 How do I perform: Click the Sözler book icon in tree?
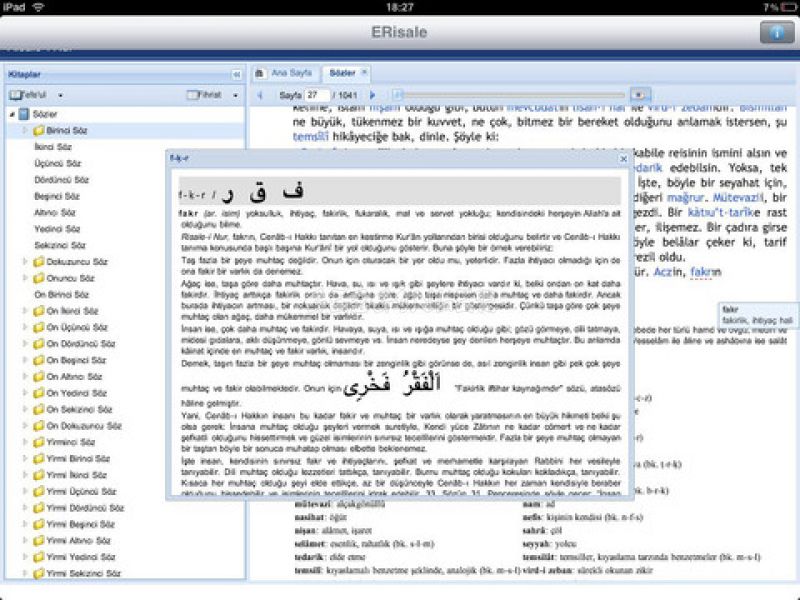[x=24, y=114]
